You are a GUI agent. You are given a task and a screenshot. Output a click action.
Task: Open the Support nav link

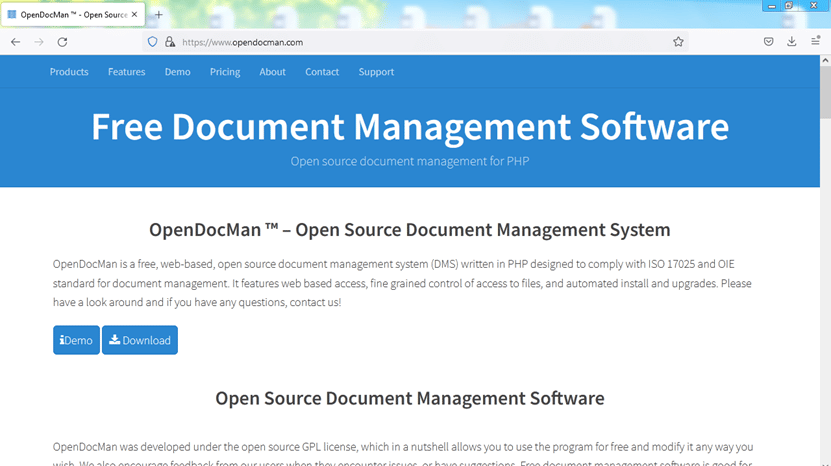click(376, 72)
